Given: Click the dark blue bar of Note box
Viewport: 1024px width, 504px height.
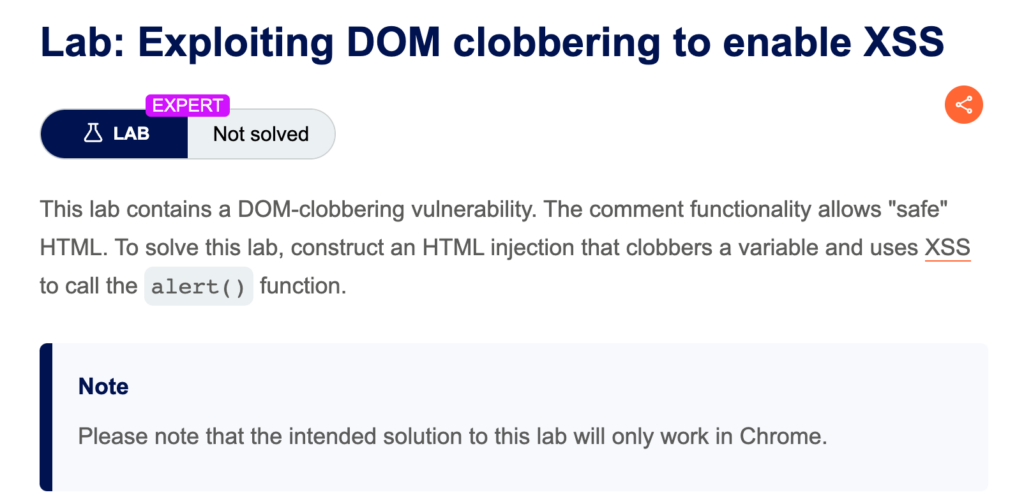Looking at the screenshot, I should (46, 417).
